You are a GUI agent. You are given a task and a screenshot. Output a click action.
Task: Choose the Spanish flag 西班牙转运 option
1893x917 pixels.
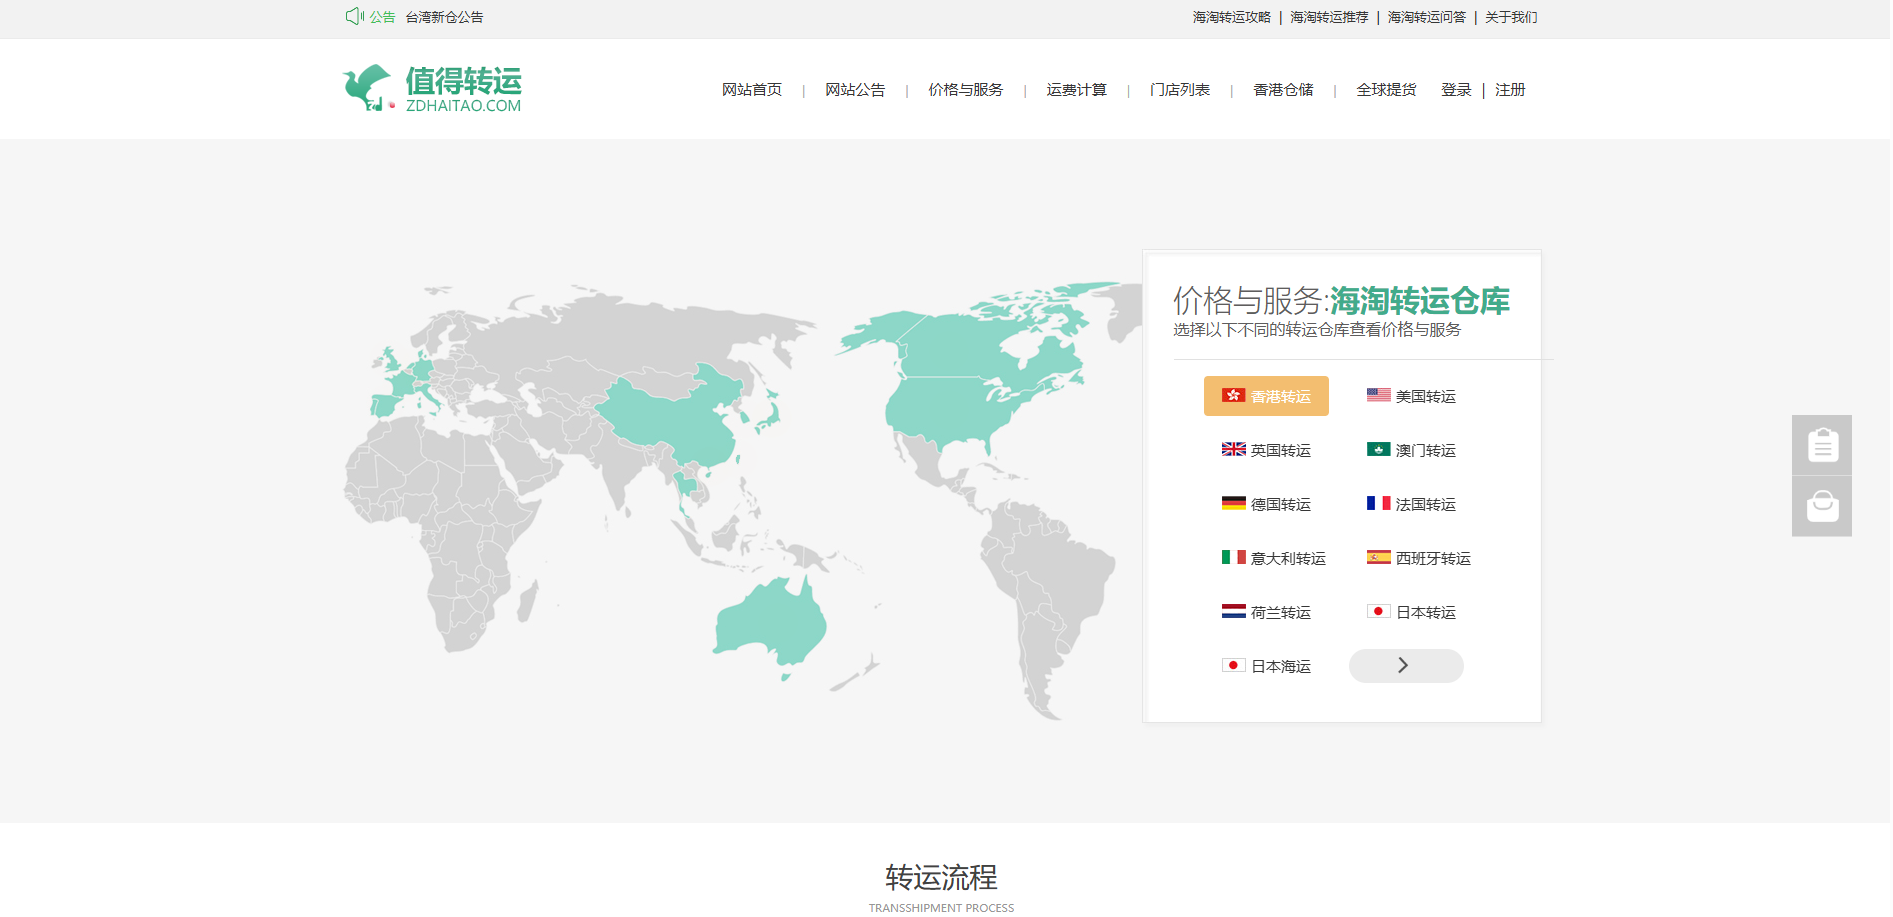pyautogui.click(x=1418, y=558)
